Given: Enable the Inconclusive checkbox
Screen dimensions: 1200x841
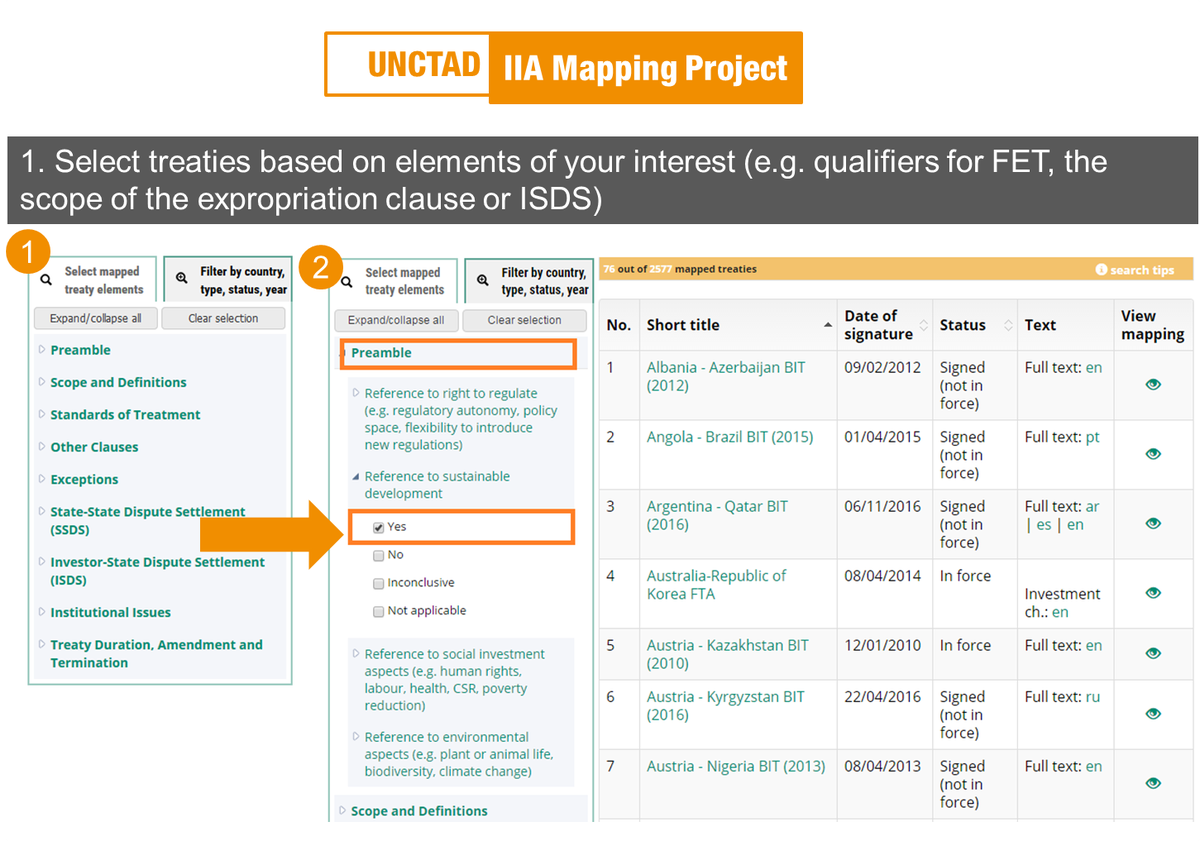Looking at the screenshot, I should pyautogui.click(x=378, y=583).
